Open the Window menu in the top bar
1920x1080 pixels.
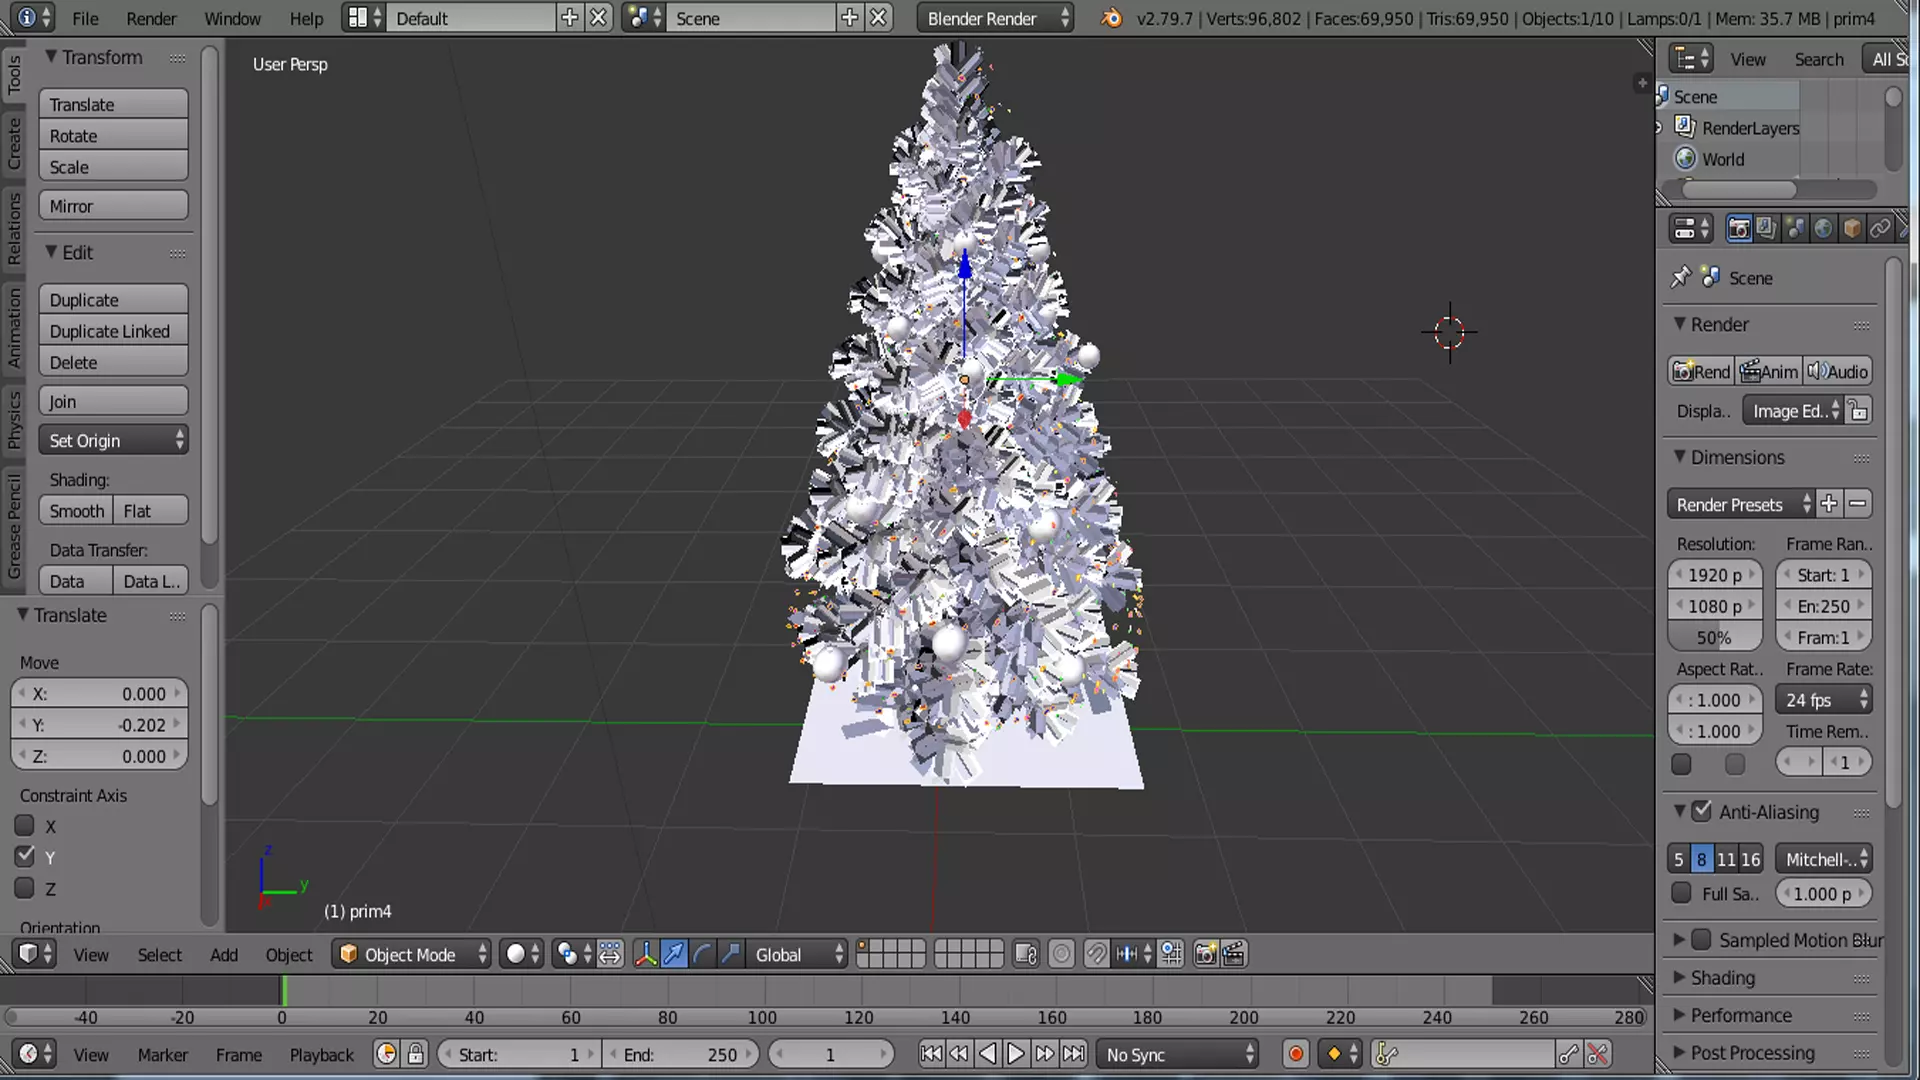pyautogui.click(x=232, y=18)
